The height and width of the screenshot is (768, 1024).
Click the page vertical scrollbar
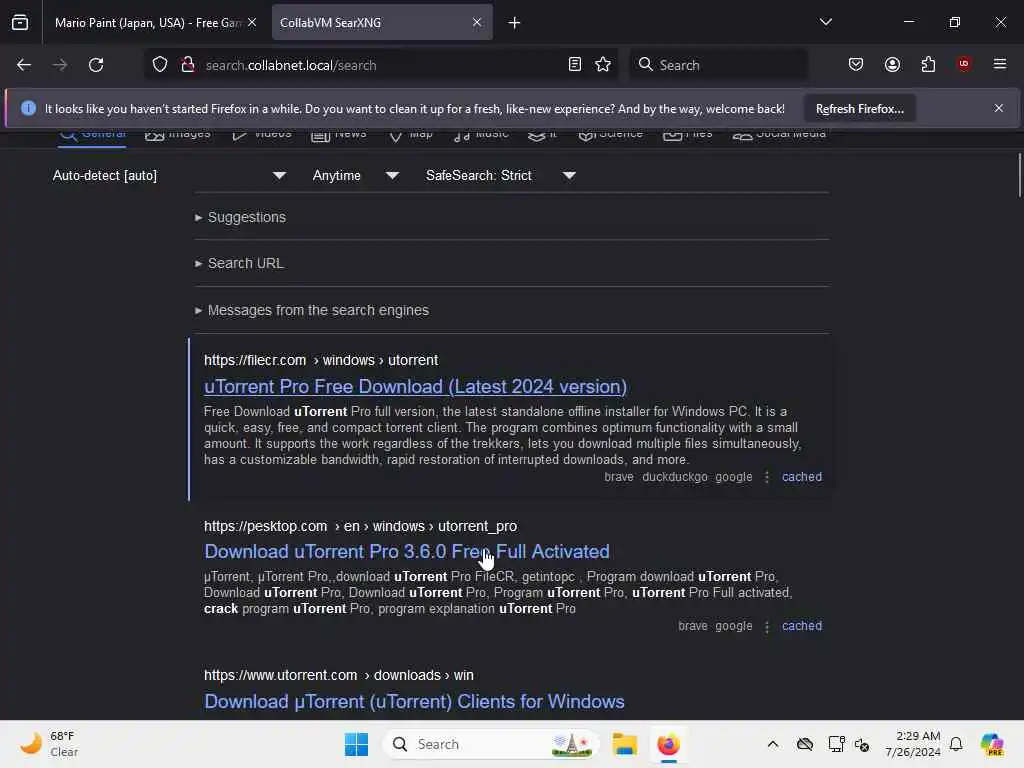(x=1019, y=175)
